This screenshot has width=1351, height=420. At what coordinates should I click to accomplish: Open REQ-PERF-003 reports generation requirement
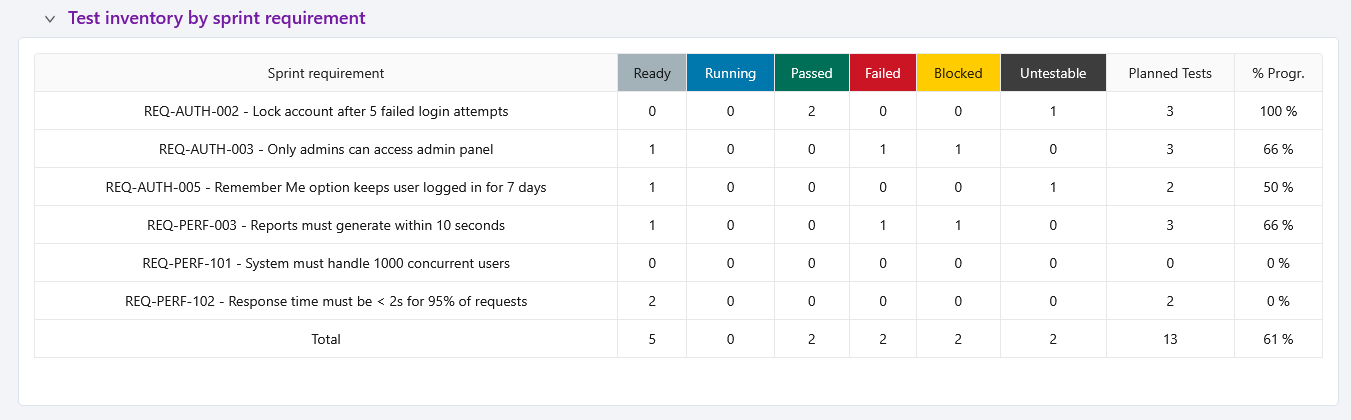coord(326,225)
